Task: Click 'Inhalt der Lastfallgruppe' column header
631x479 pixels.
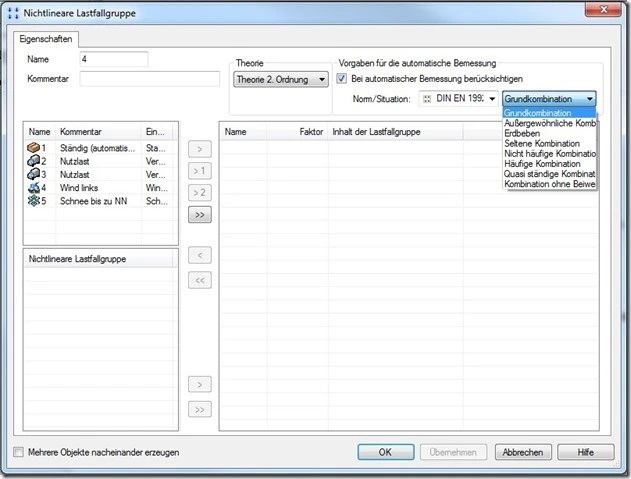Action: tap(396, 132)
